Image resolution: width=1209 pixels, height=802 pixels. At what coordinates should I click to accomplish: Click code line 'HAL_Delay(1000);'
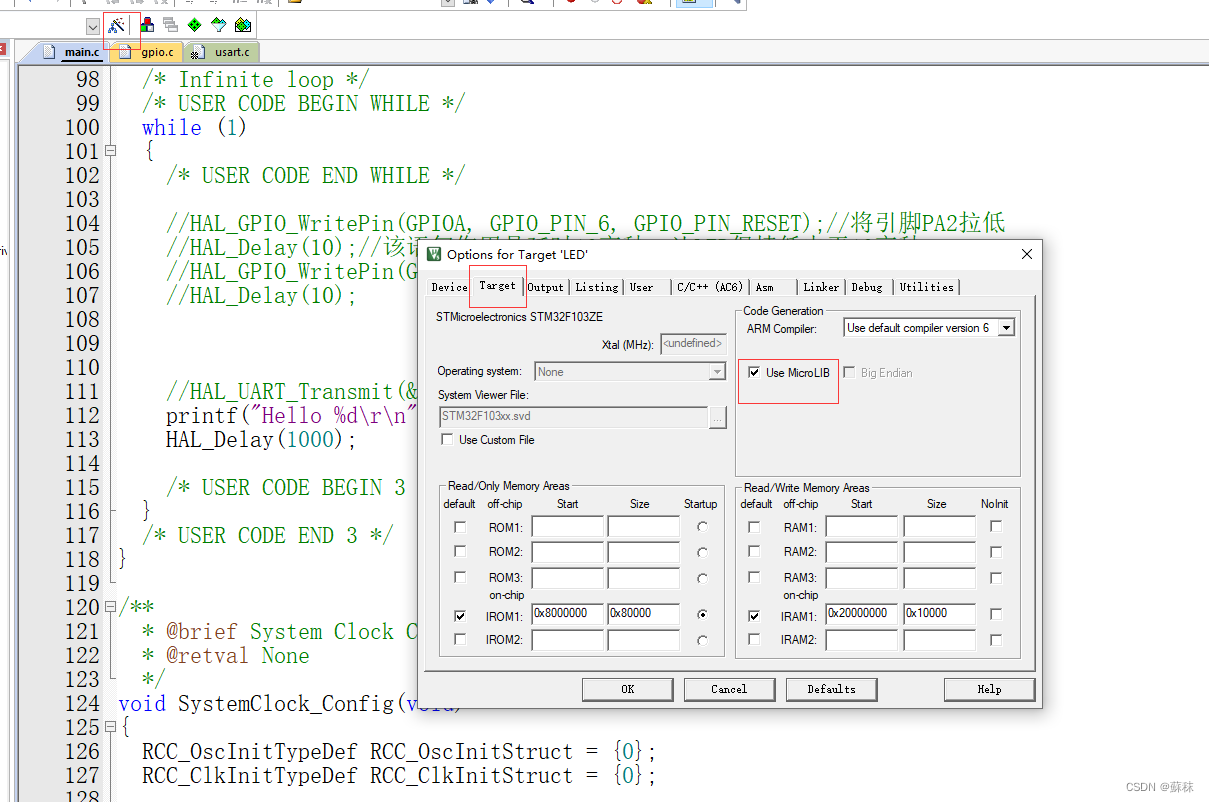pyautogui.click(x=261, y=440)
